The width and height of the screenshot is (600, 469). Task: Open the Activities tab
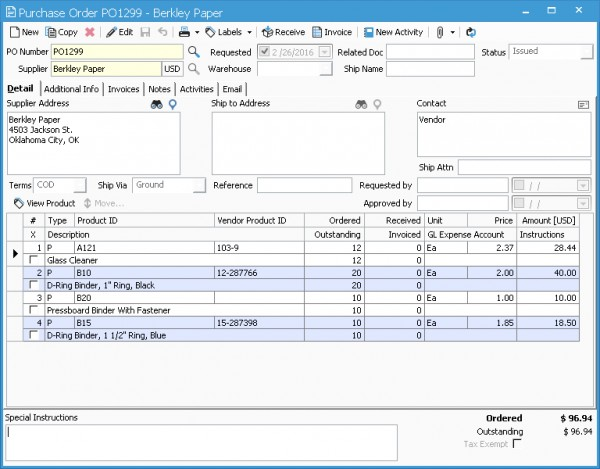pyautogui.click(x=196, y=89)
